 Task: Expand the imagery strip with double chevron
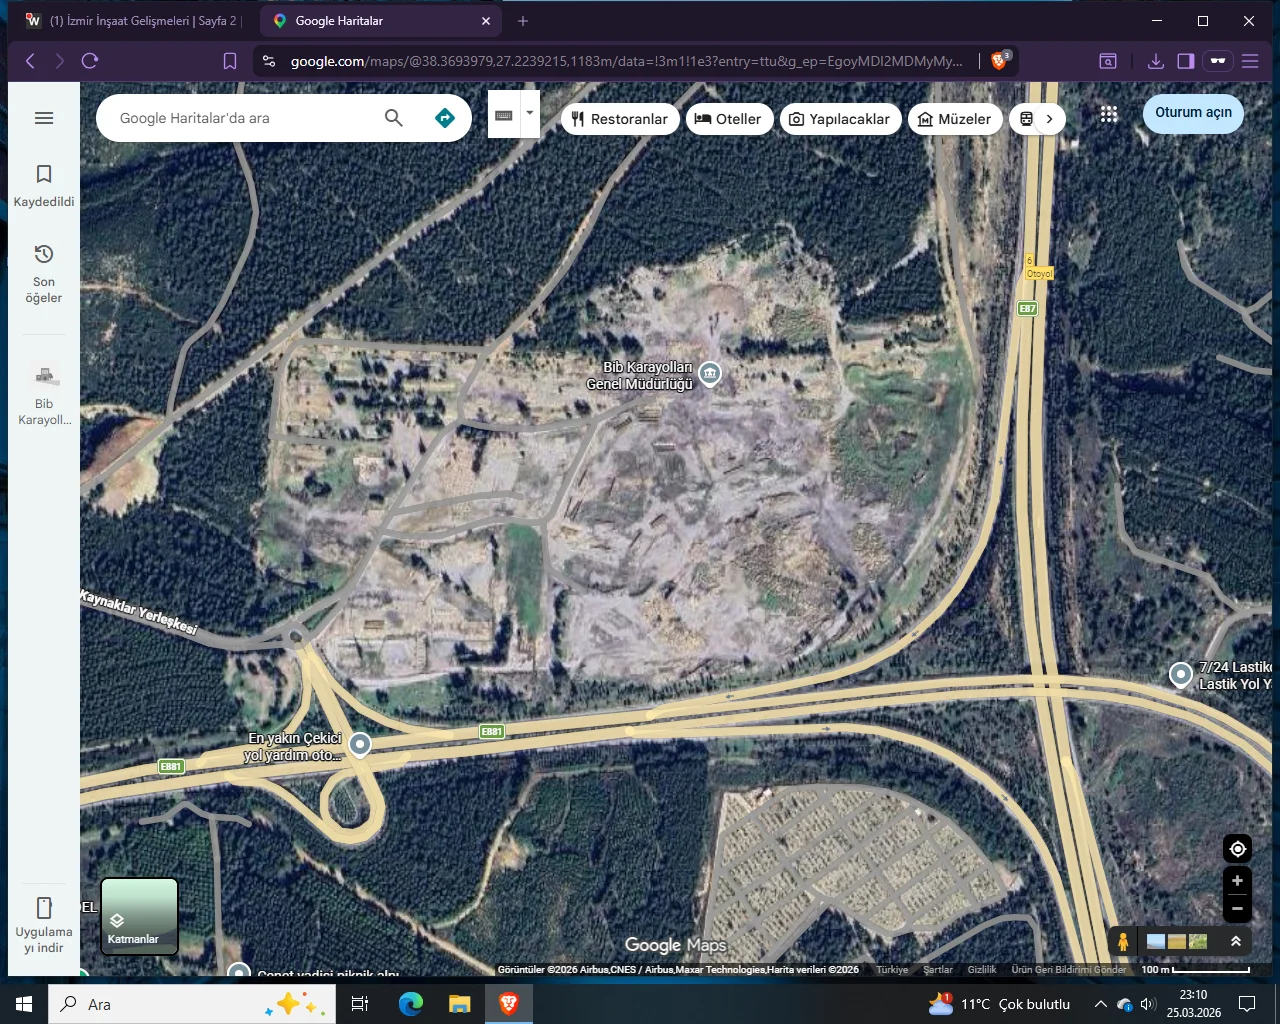click(1236, 941)
